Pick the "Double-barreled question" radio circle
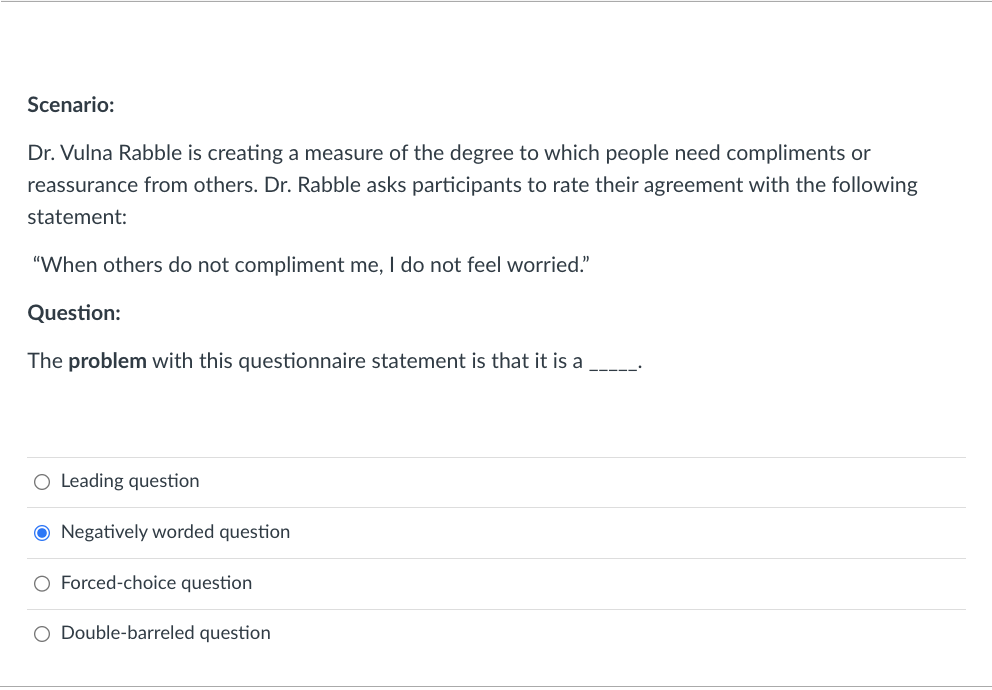This screenshot has width=992, height=690. pos(42,634)
